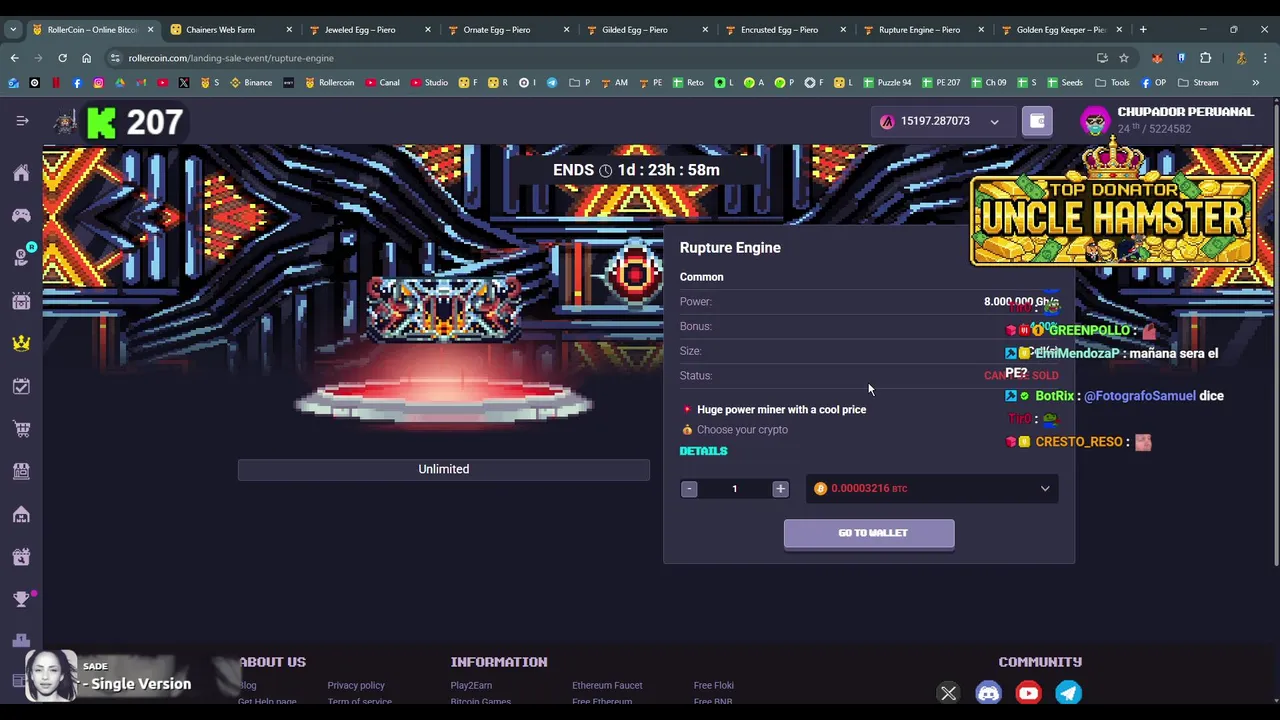This screenshot has width=1280, height=720.
Task: Open the browser extensions puzzle icon
Action: click(x=1206, y=58)
